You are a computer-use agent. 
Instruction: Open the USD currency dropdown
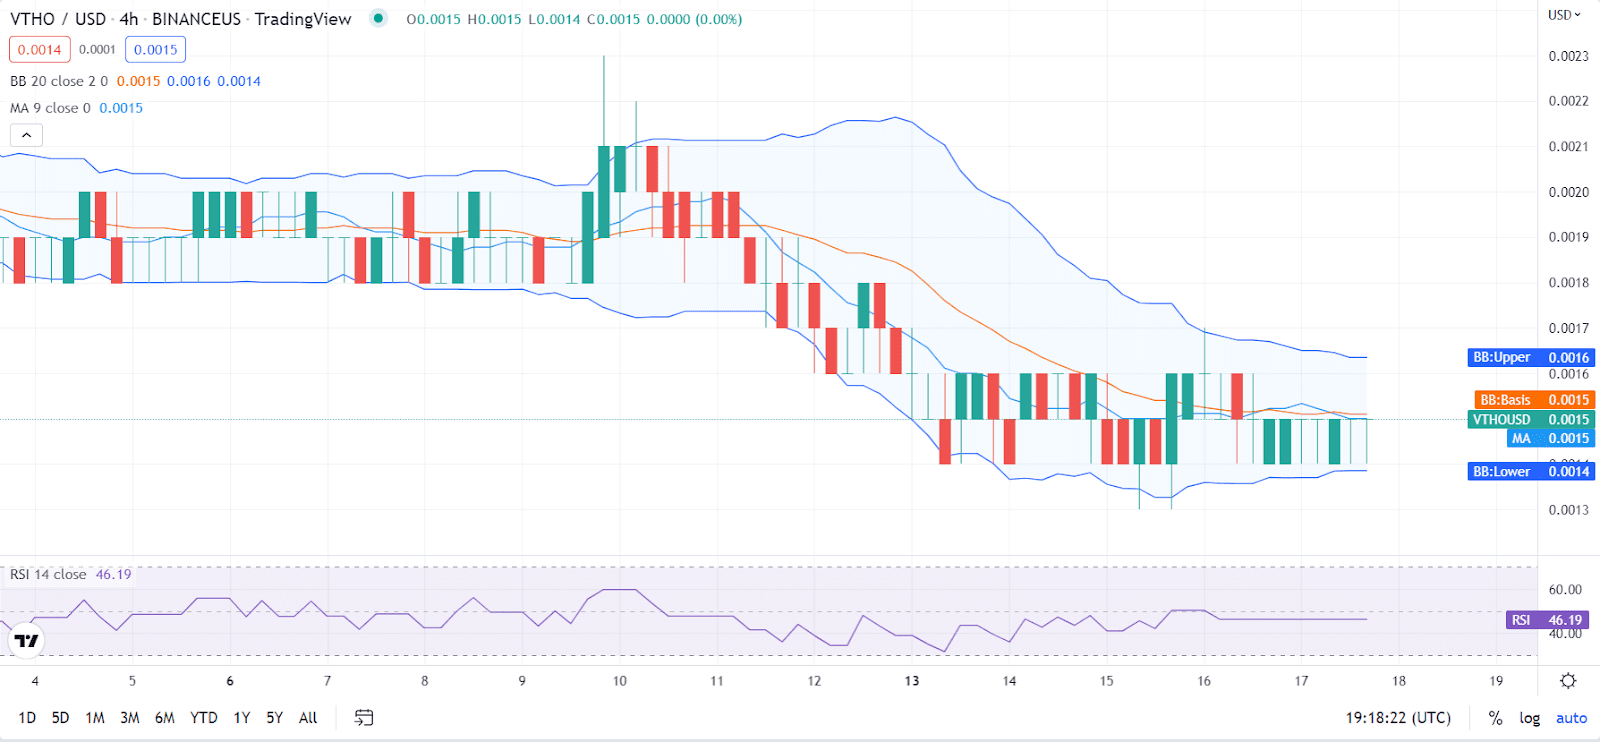tap(1564, 15)
